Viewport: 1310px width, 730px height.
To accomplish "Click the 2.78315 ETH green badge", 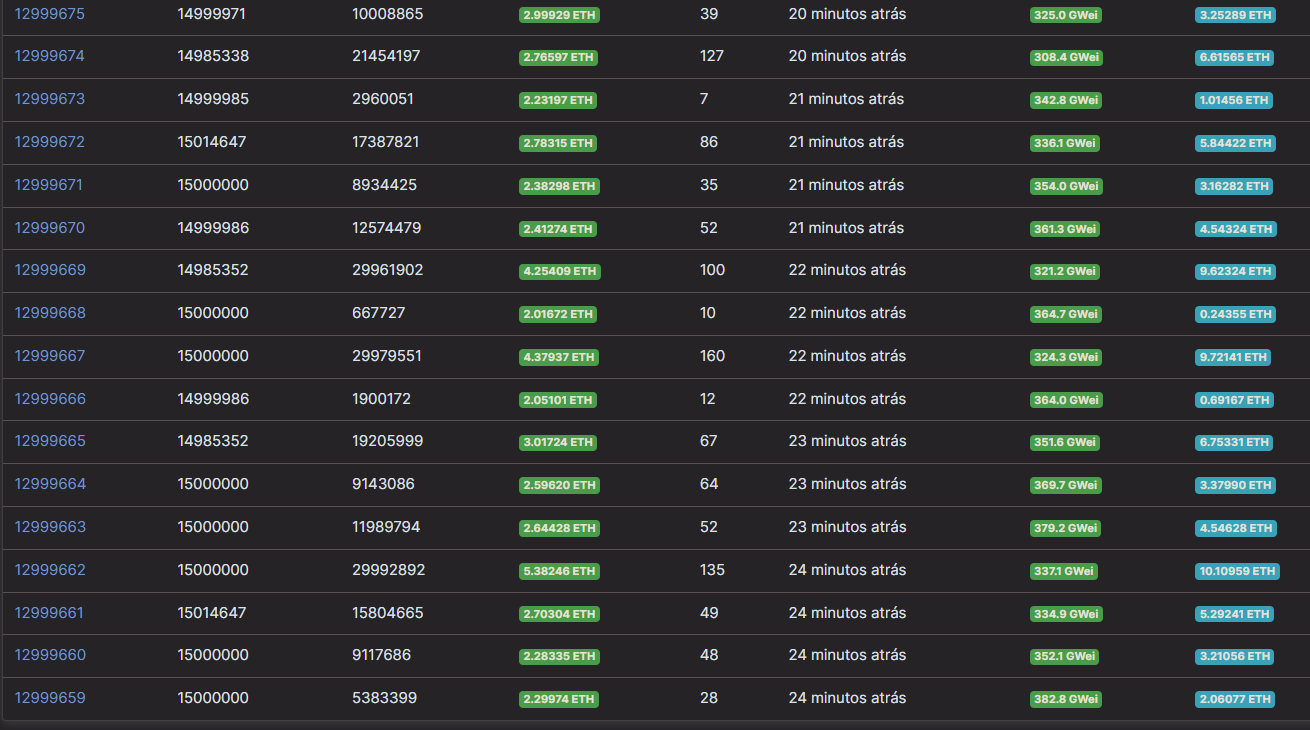I will (558, 143).
